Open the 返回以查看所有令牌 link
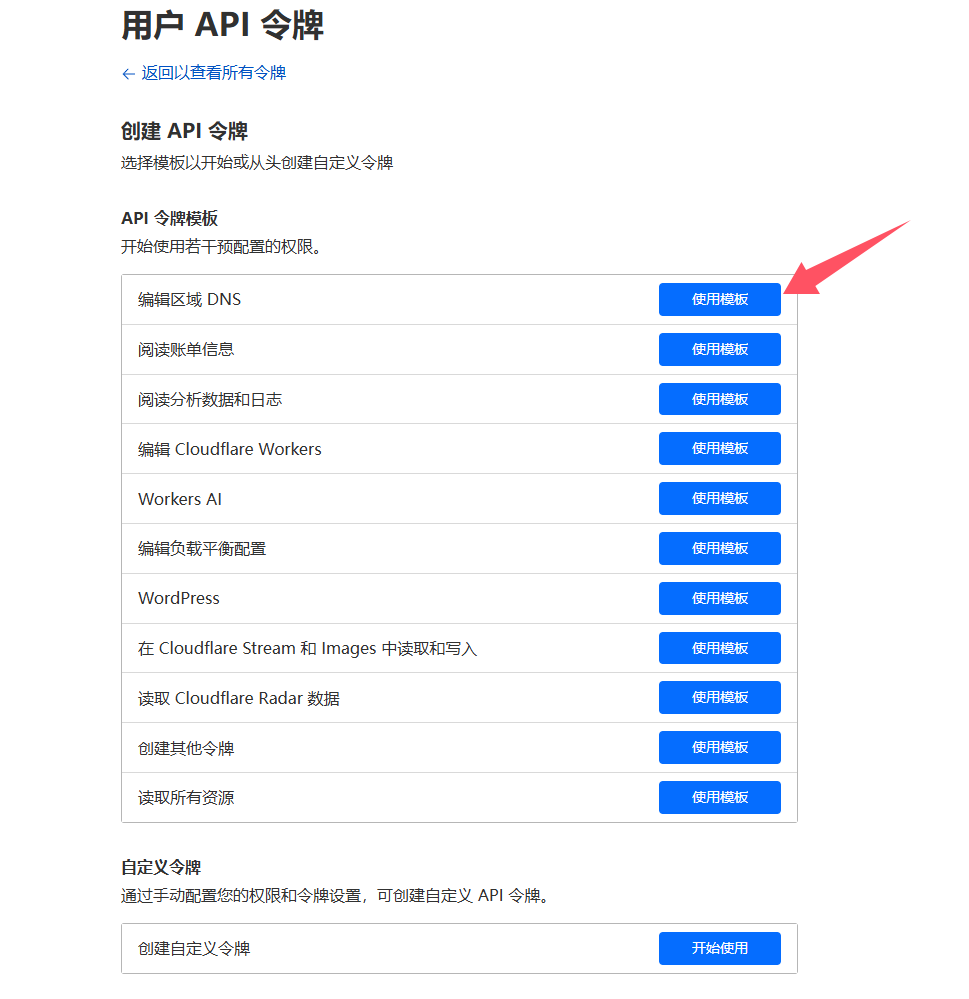Screen dimensions: 969x999 click(x=213, y=73)
